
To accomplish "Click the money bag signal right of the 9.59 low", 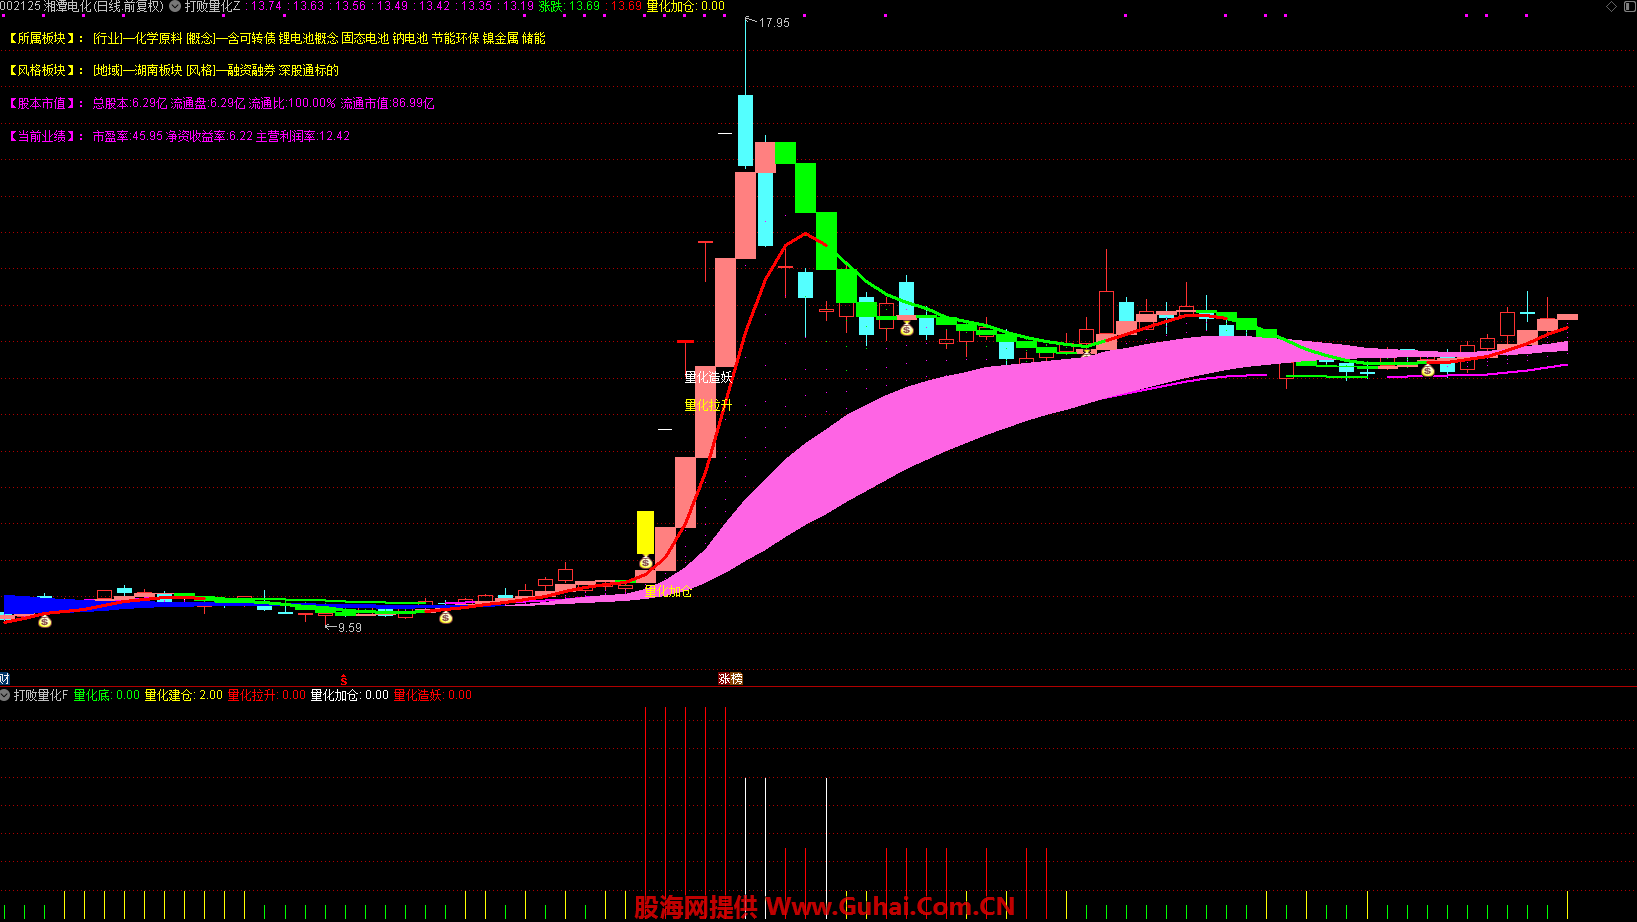I will 446,617.
